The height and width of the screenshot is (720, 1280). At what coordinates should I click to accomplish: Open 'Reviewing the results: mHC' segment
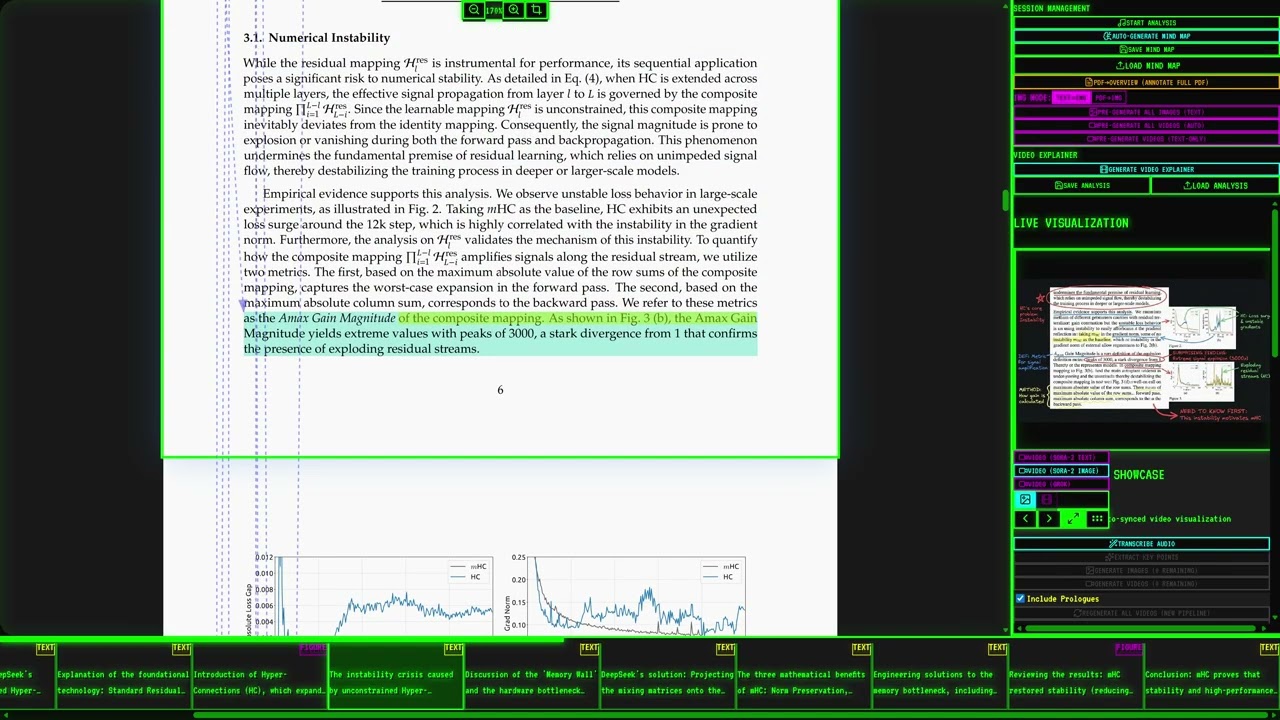pyautogui.click(x=1075, y=676)
